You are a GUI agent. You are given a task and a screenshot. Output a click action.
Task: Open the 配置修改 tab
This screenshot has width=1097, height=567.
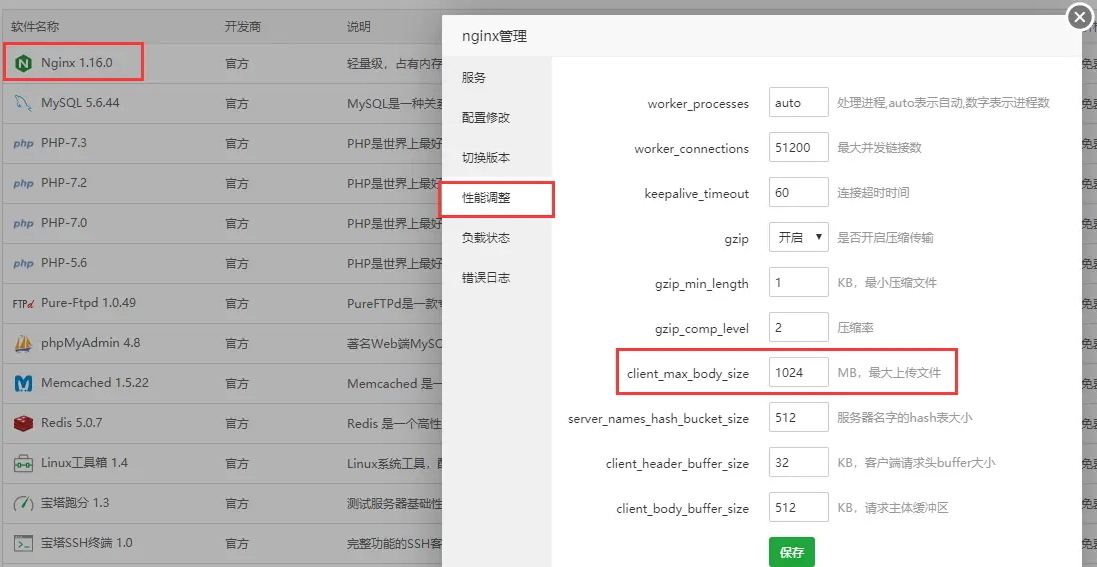click(x=486, y=118)
